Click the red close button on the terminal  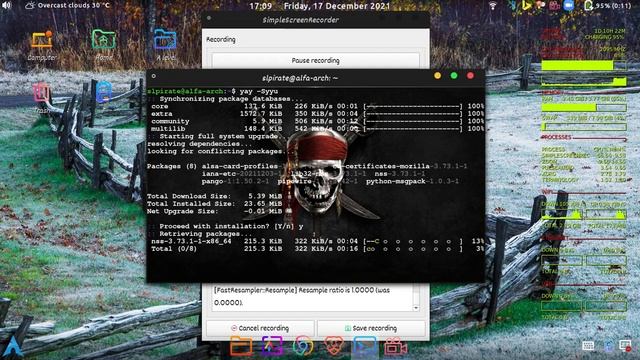coord(470,76)
